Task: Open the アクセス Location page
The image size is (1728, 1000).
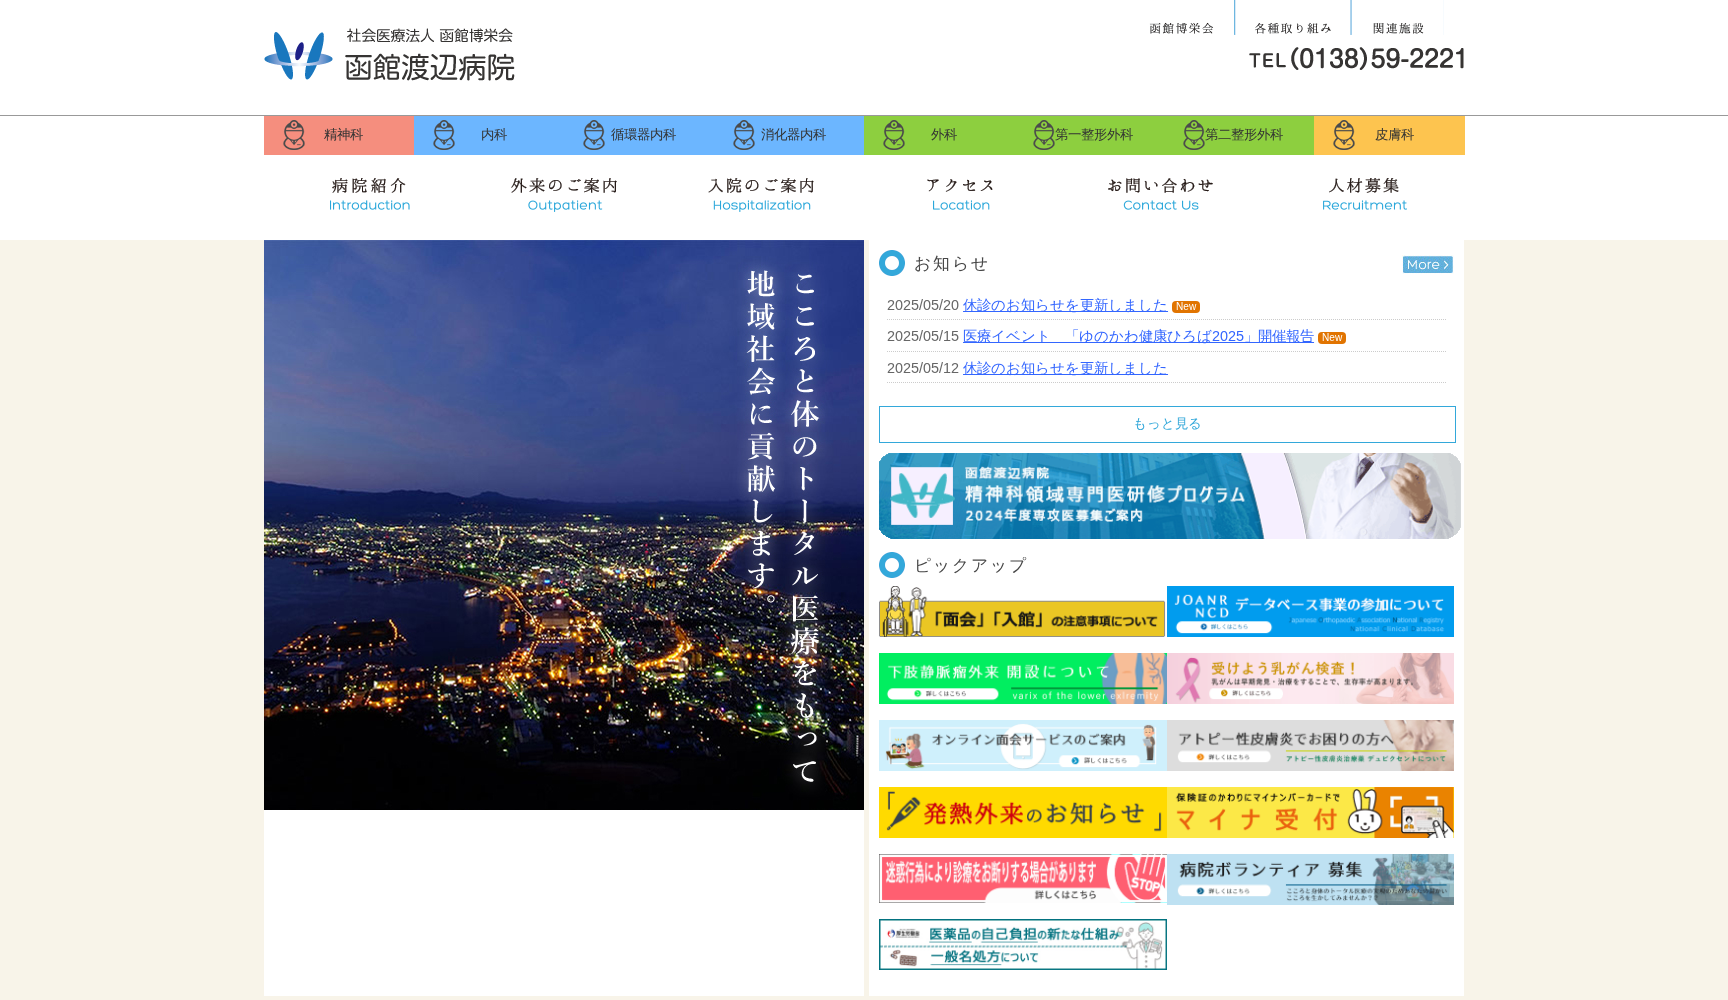Action: pyautogui.click(x=960, y=194)
